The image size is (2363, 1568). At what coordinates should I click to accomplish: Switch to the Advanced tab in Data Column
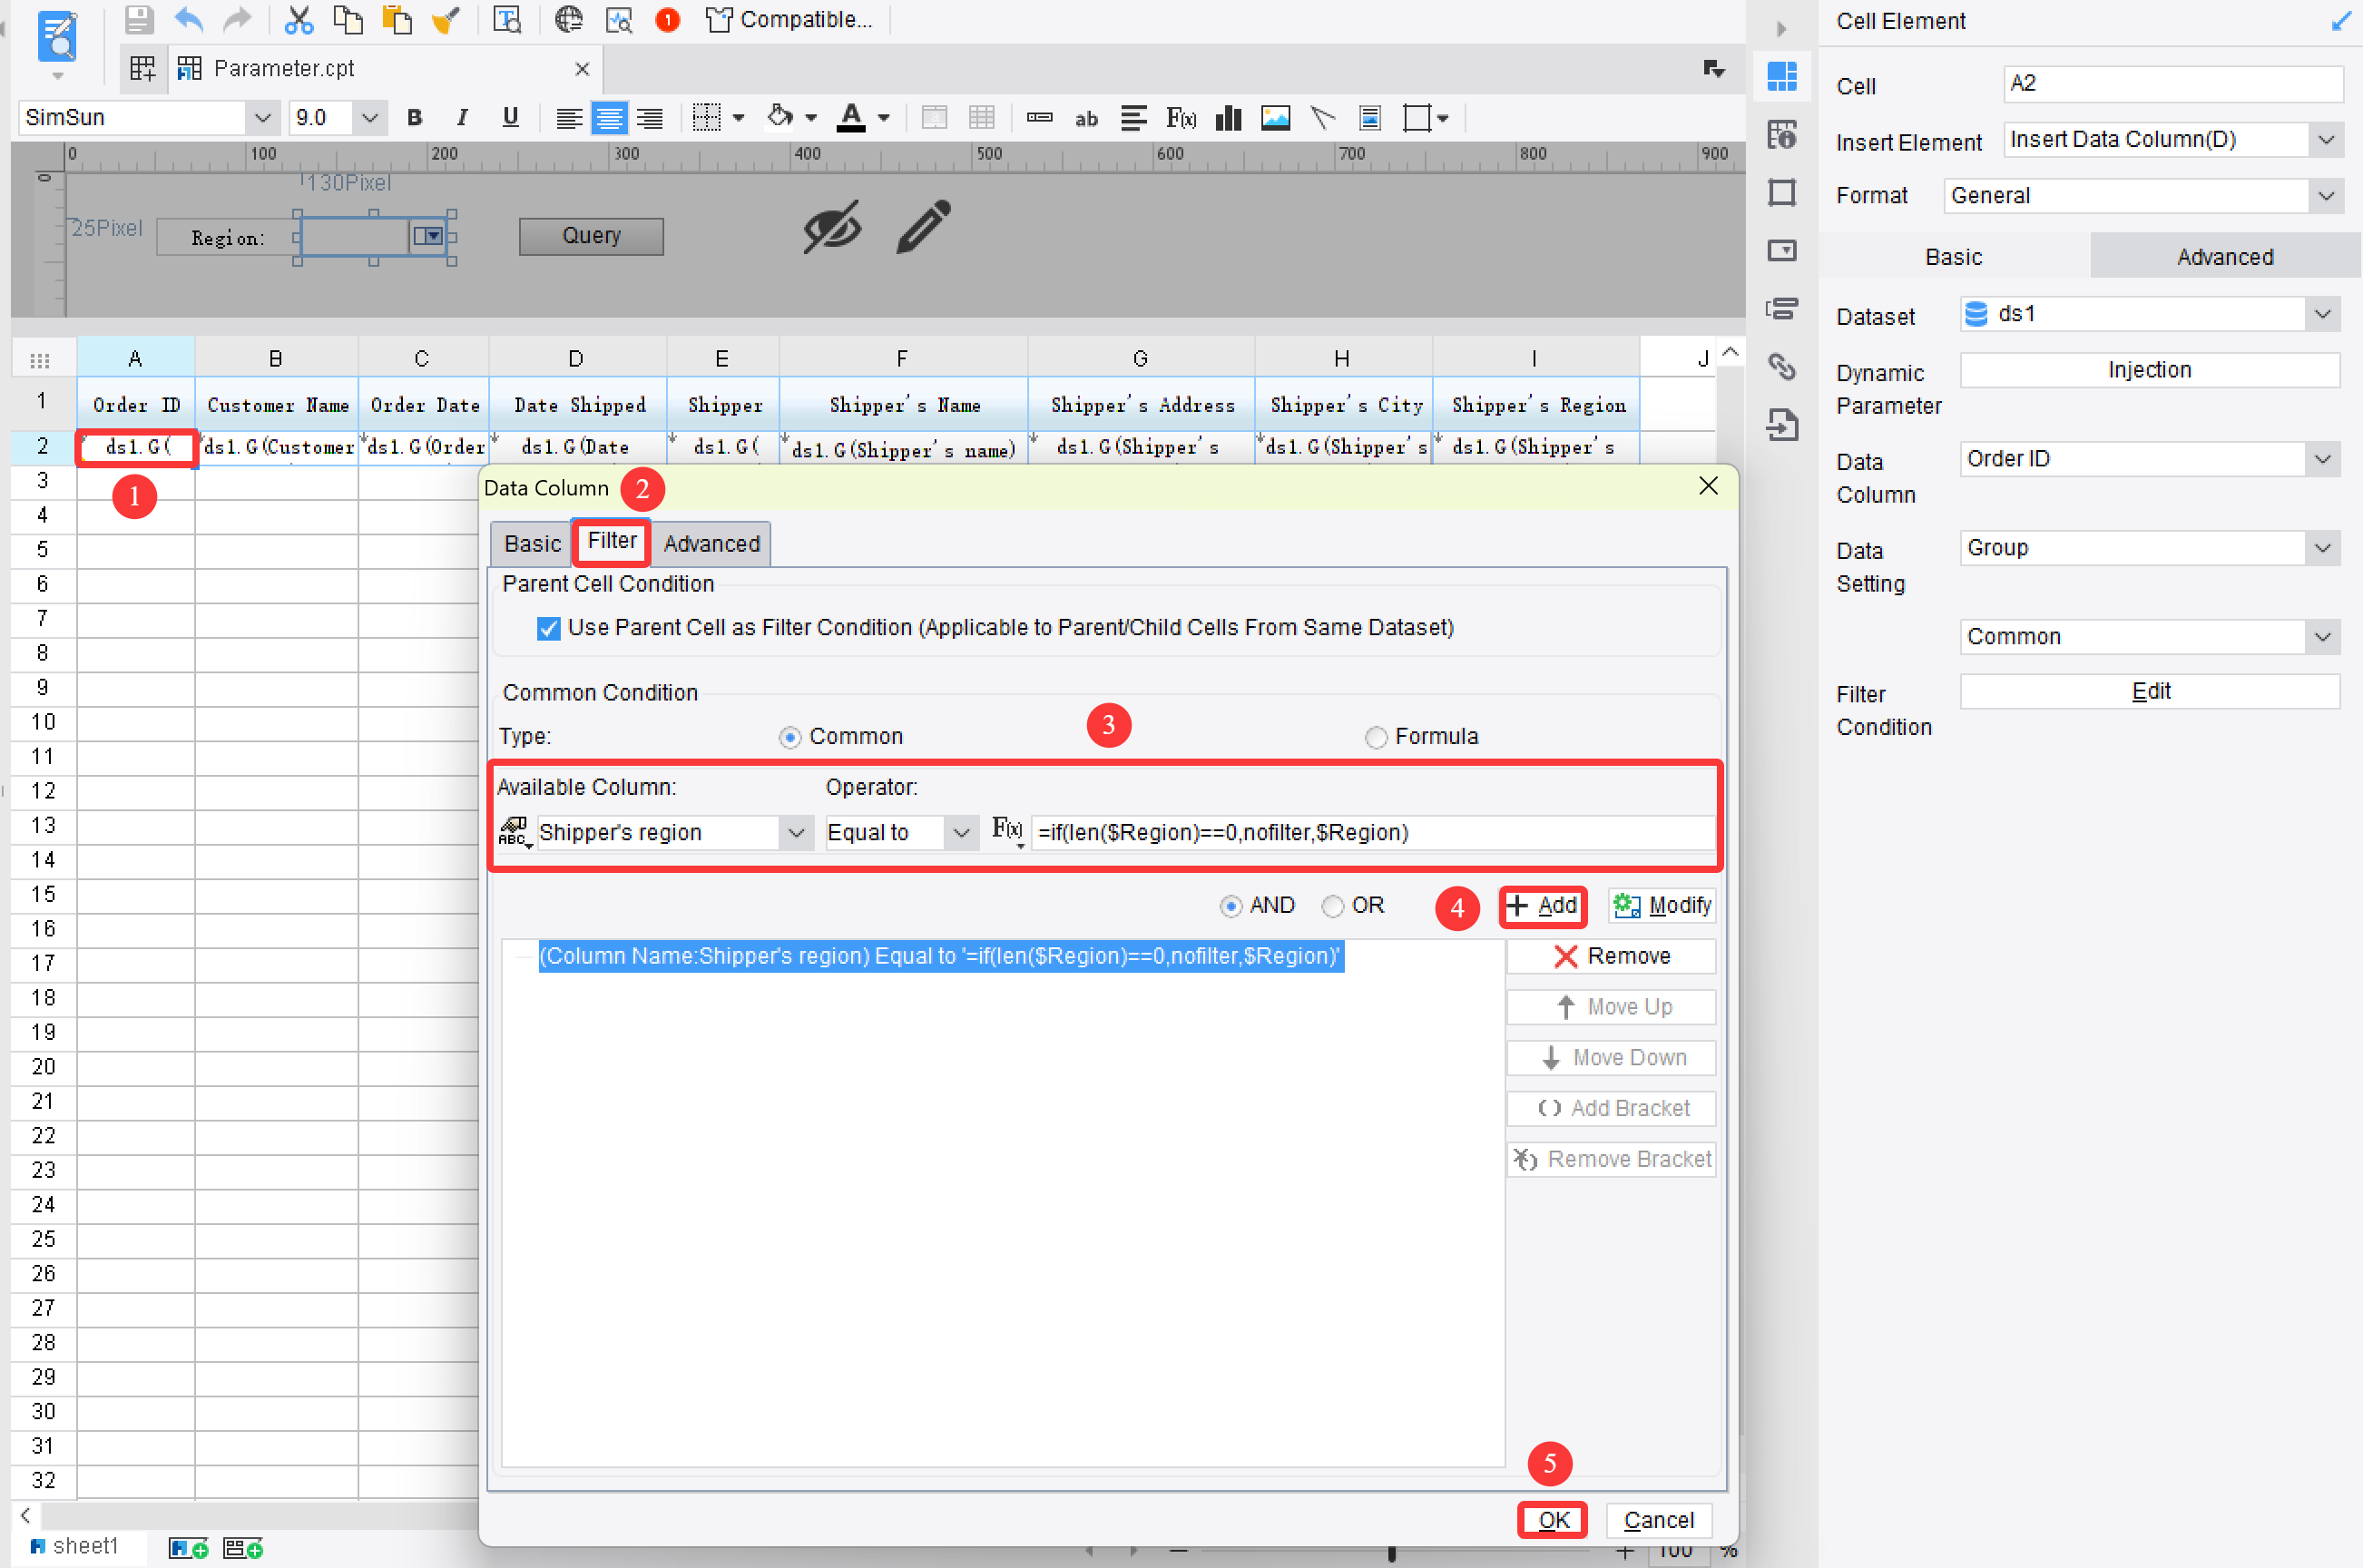[711, 543]
